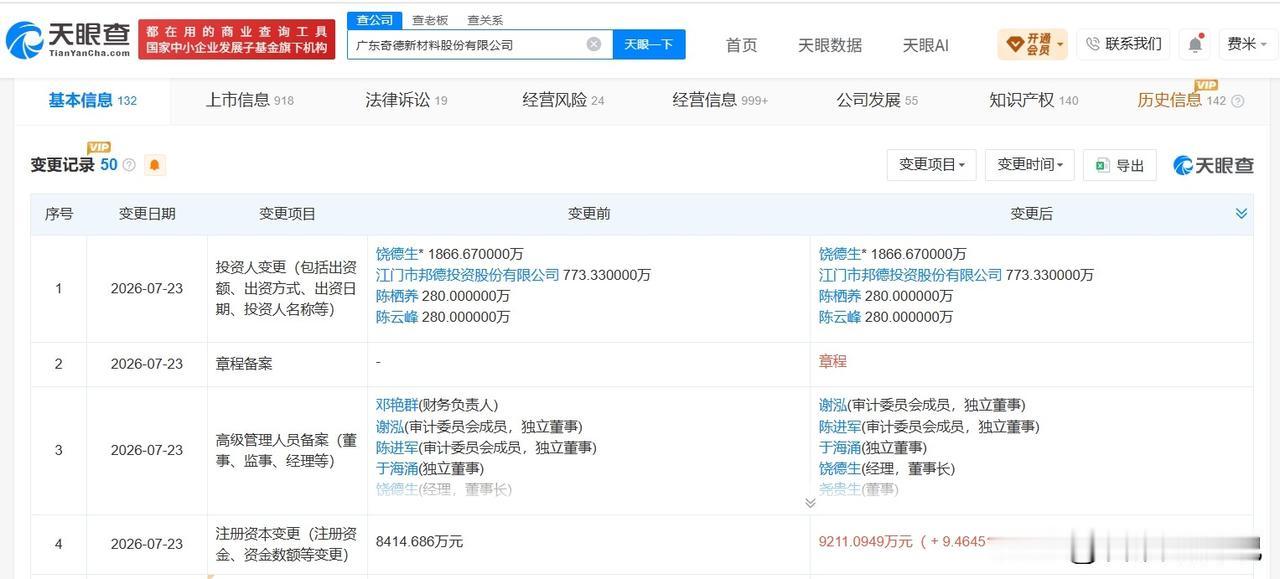Select the 经营风险 tab
This screenshot has width=1280, height=579.
point(563,100)
